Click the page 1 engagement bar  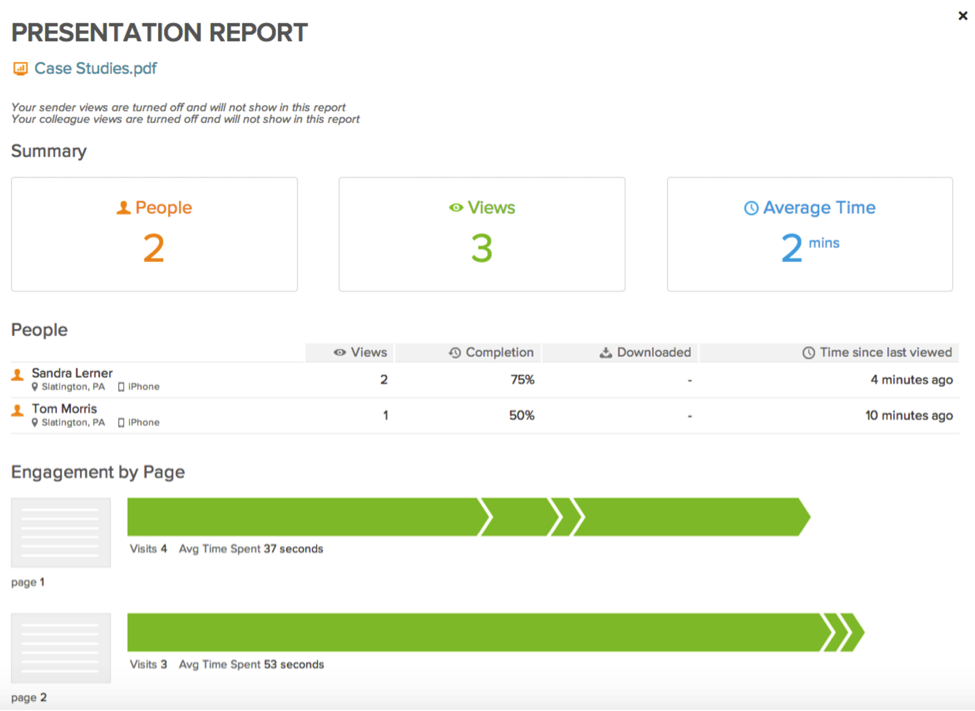point(469,517)
